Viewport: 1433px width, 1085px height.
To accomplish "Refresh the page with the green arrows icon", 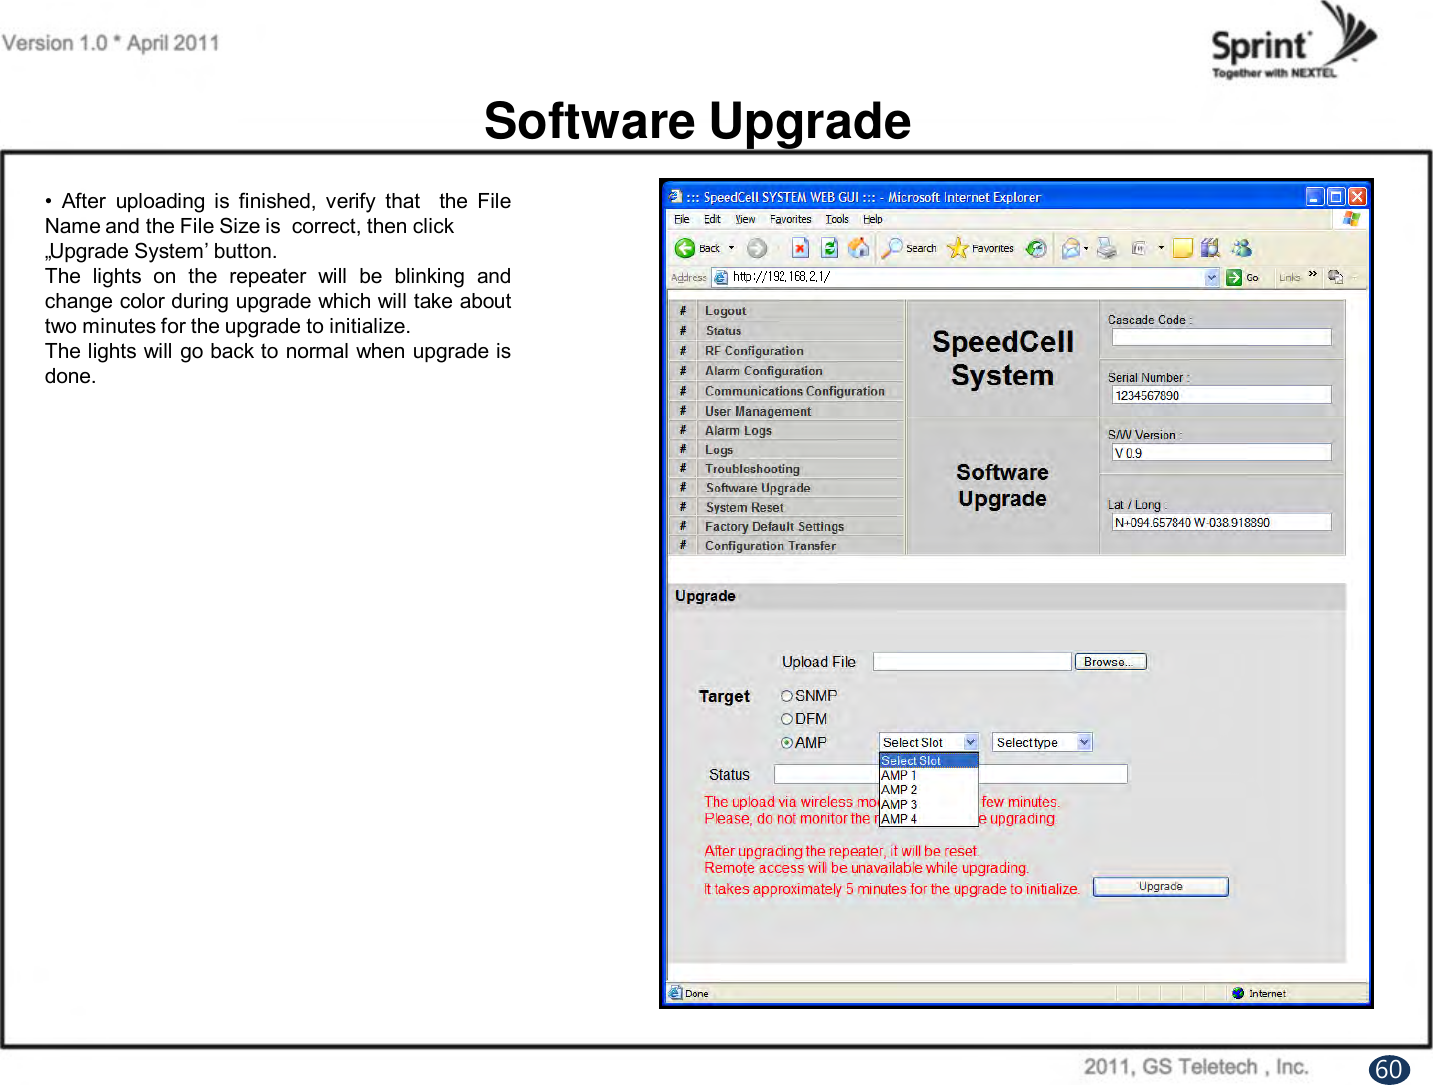I will click(x=829, y=248).
